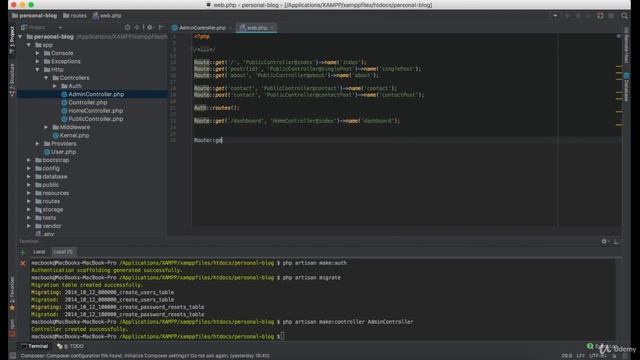Switch to first Local terminal tab
The image size is (640, 360).
pos(39,252)
